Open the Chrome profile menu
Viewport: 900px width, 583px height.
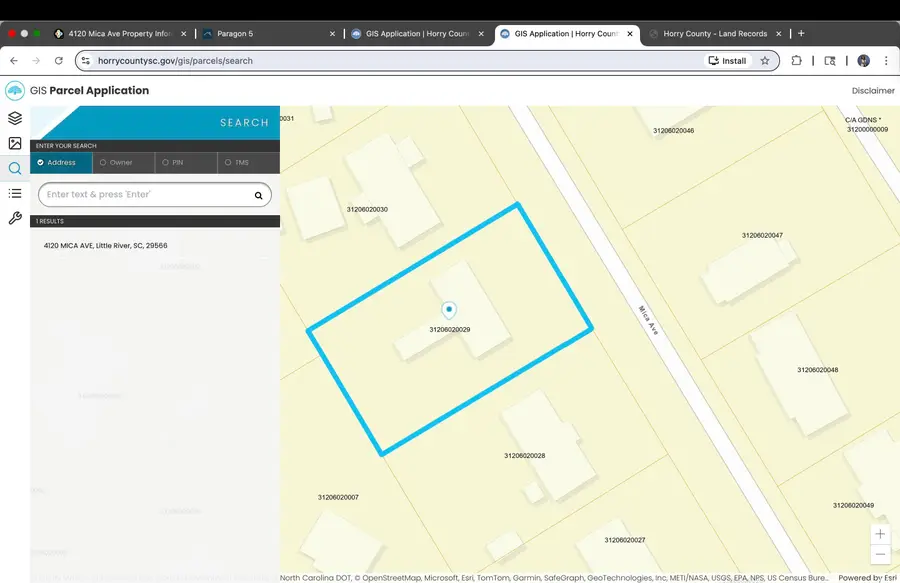[863, 60]
